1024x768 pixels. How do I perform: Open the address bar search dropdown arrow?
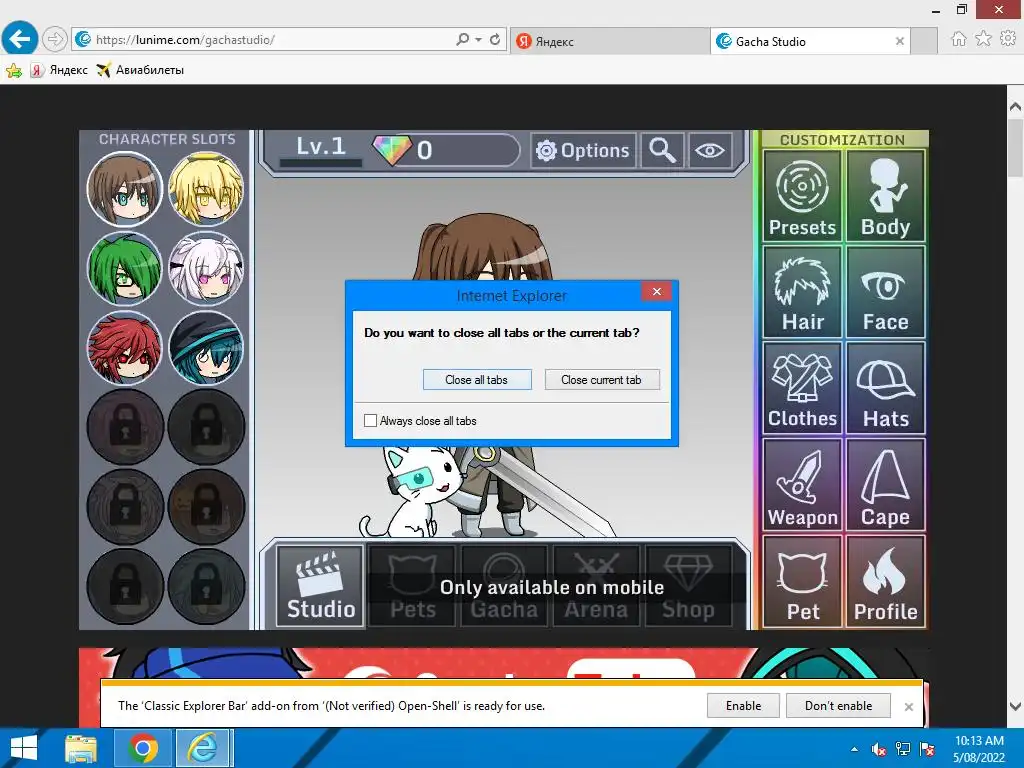tap(479, 39)
